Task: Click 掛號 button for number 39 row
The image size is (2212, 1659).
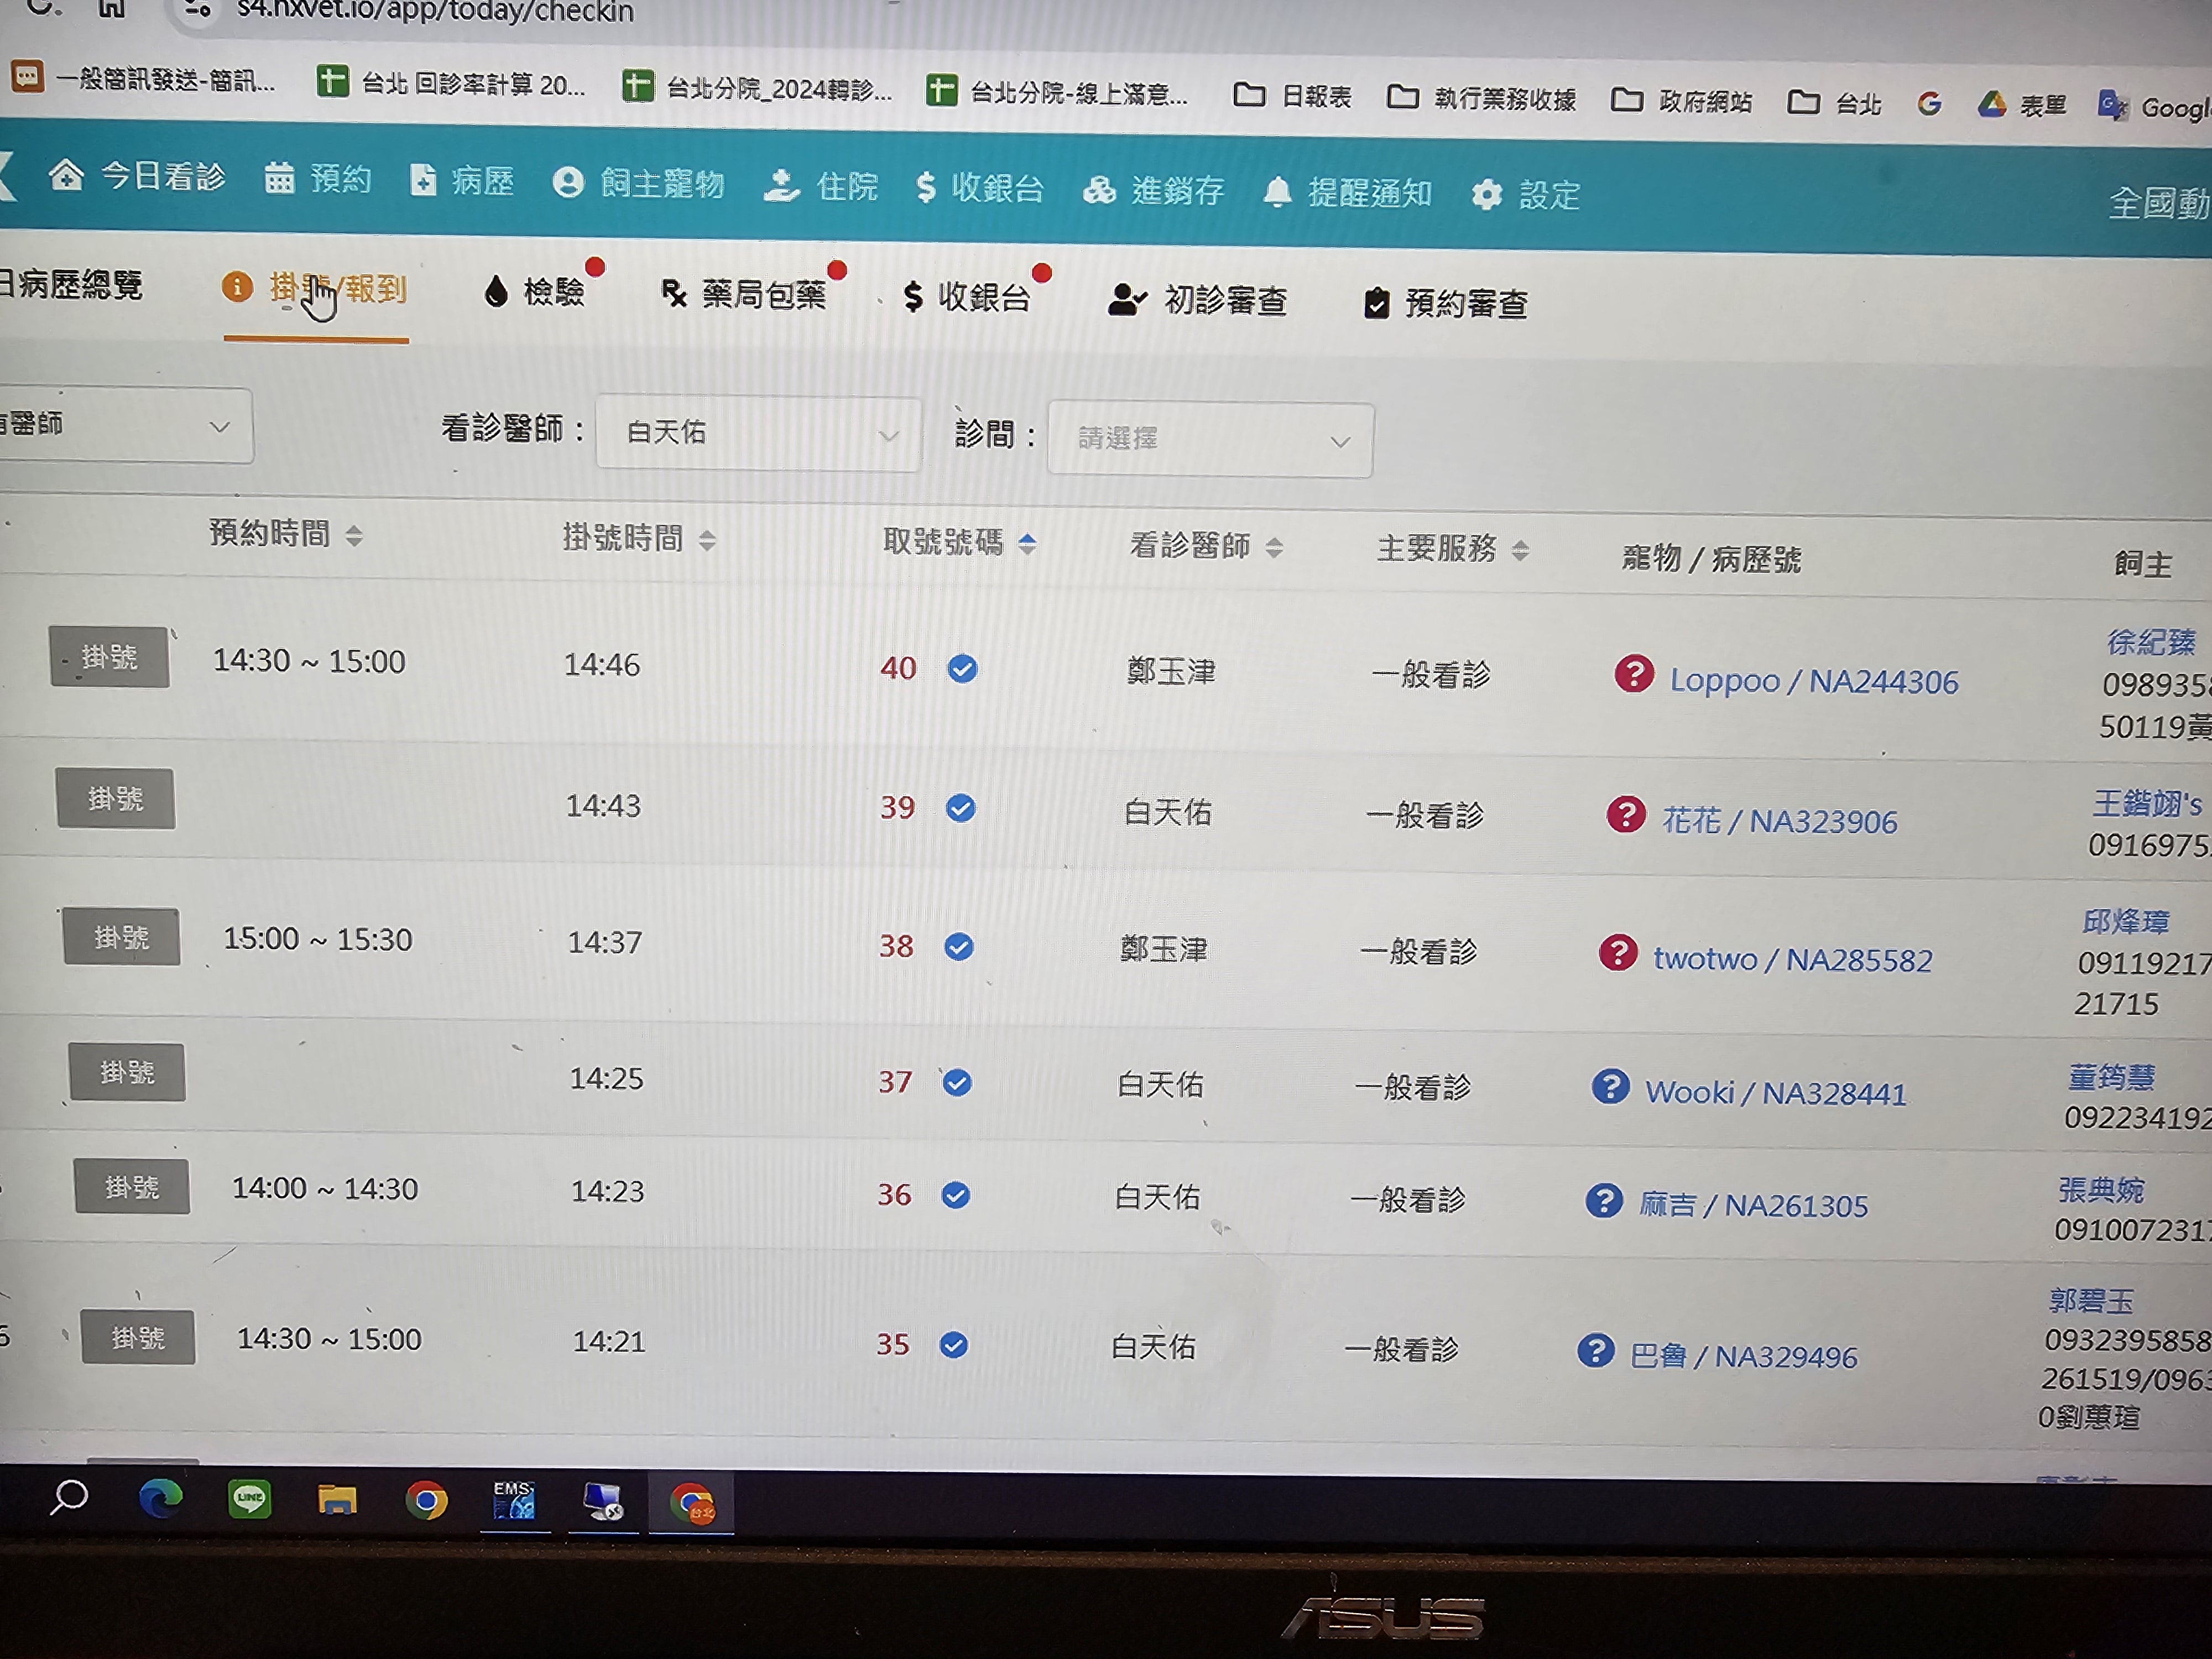Action: [115, 798]
